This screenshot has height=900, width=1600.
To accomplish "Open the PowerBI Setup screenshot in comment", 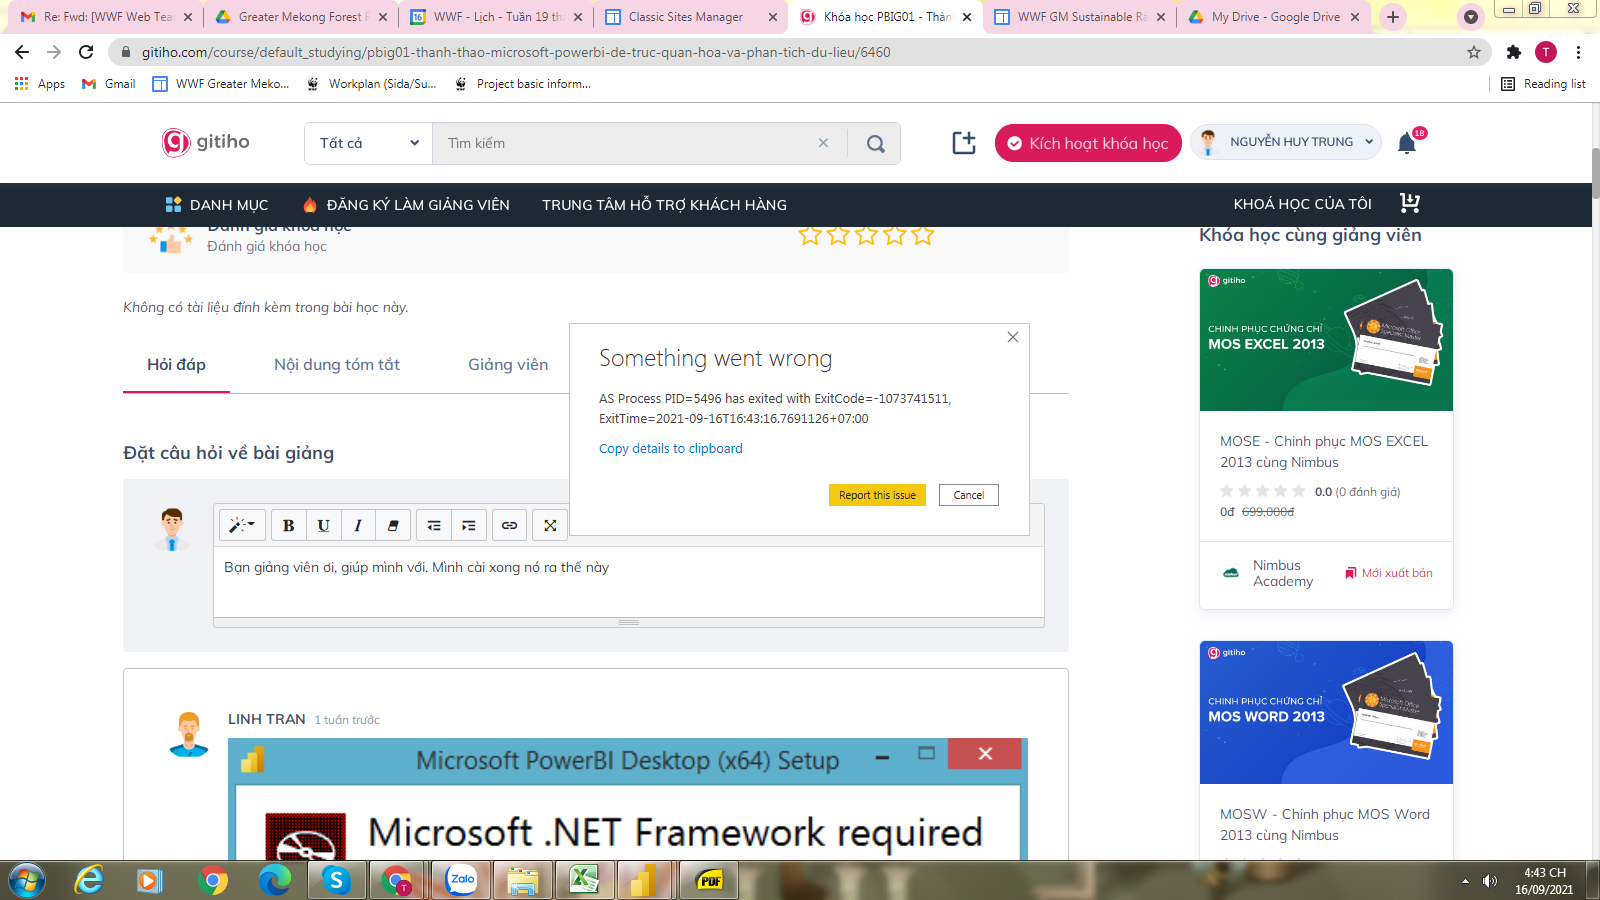I will click(x=628, y=799).
